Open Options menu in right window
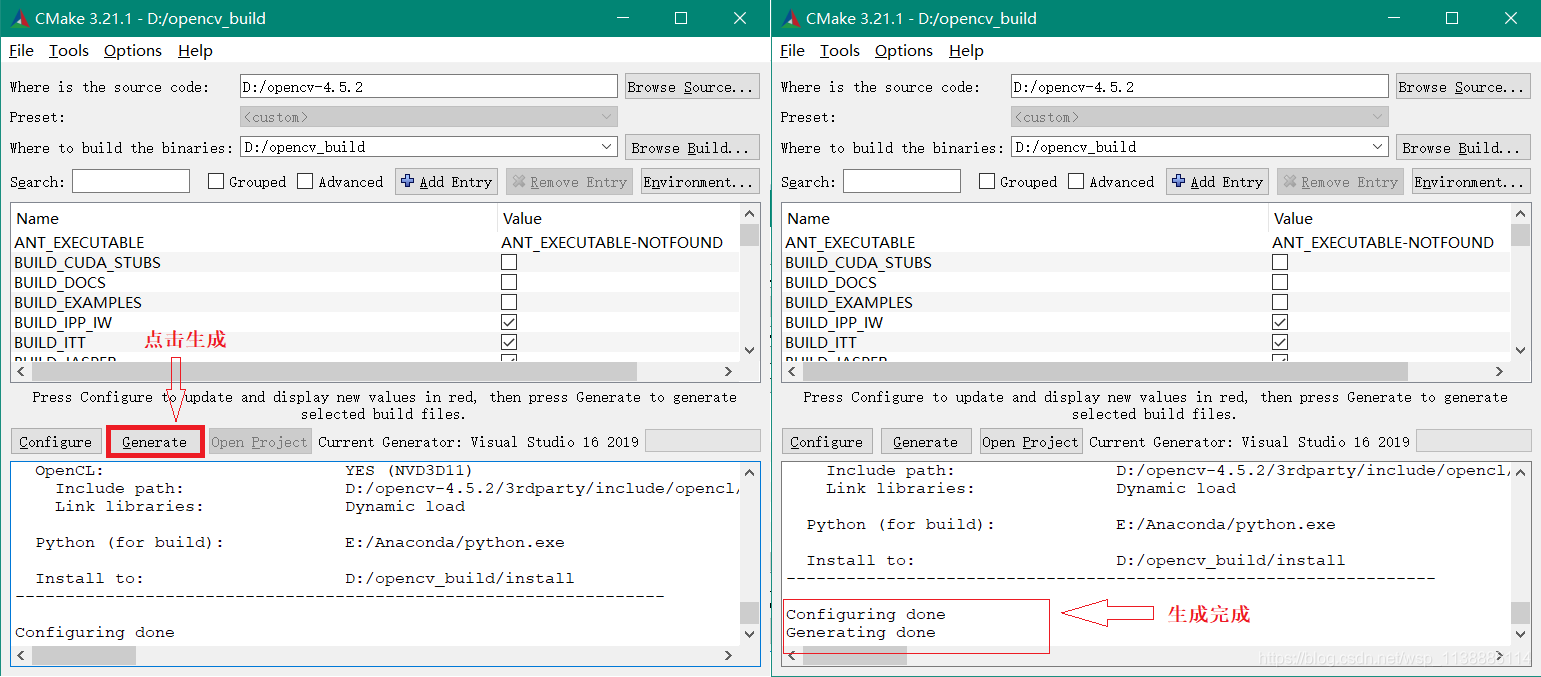The width and height of the screenshot is (1541, 677). pyautogui.click(x=904, y=51)
